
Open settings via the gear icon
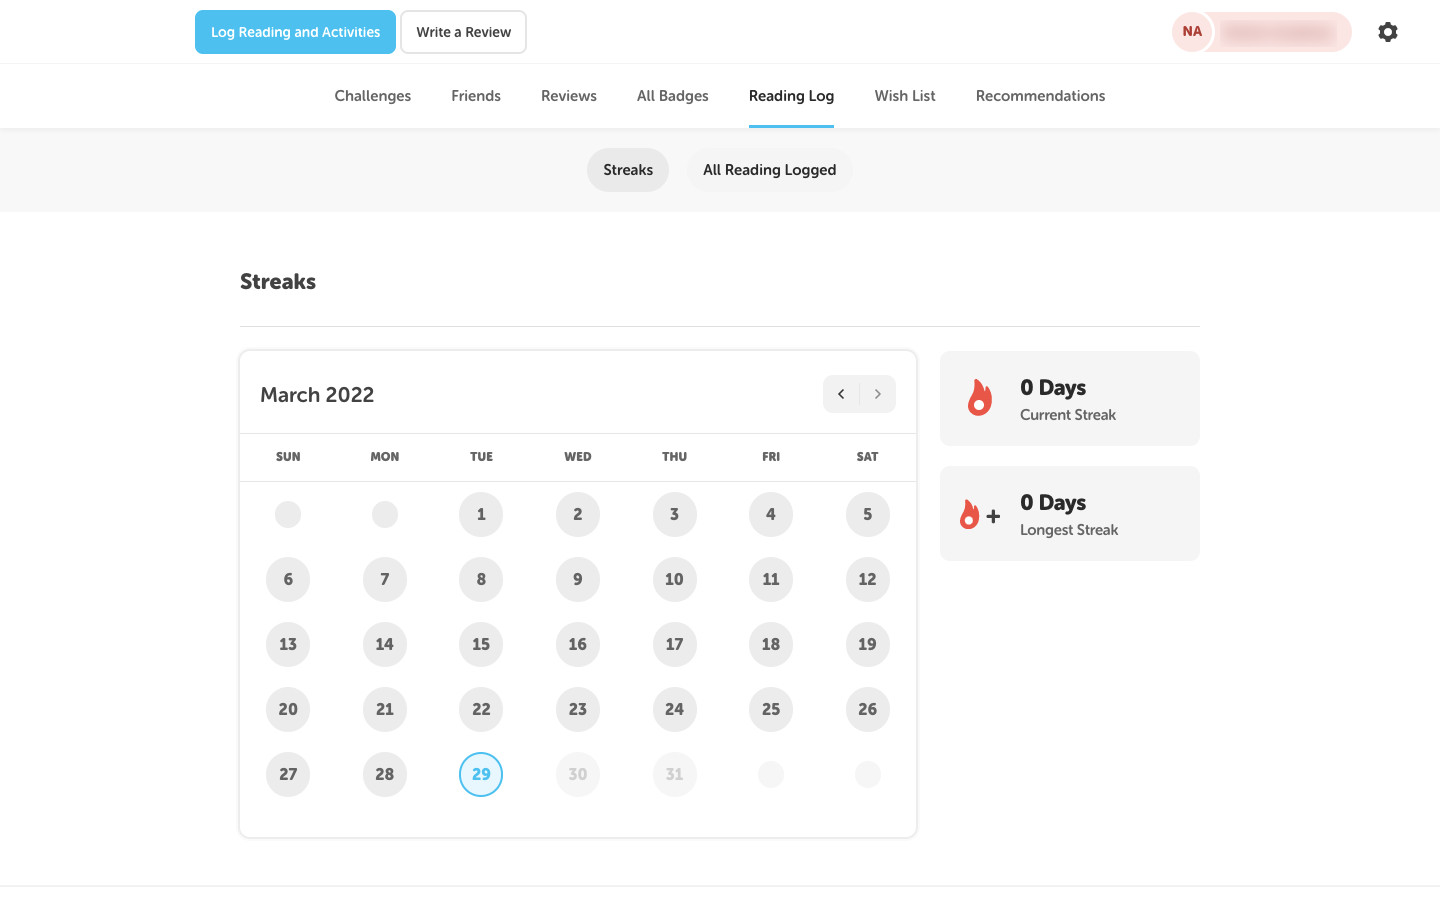click(x=1387, y=32)
